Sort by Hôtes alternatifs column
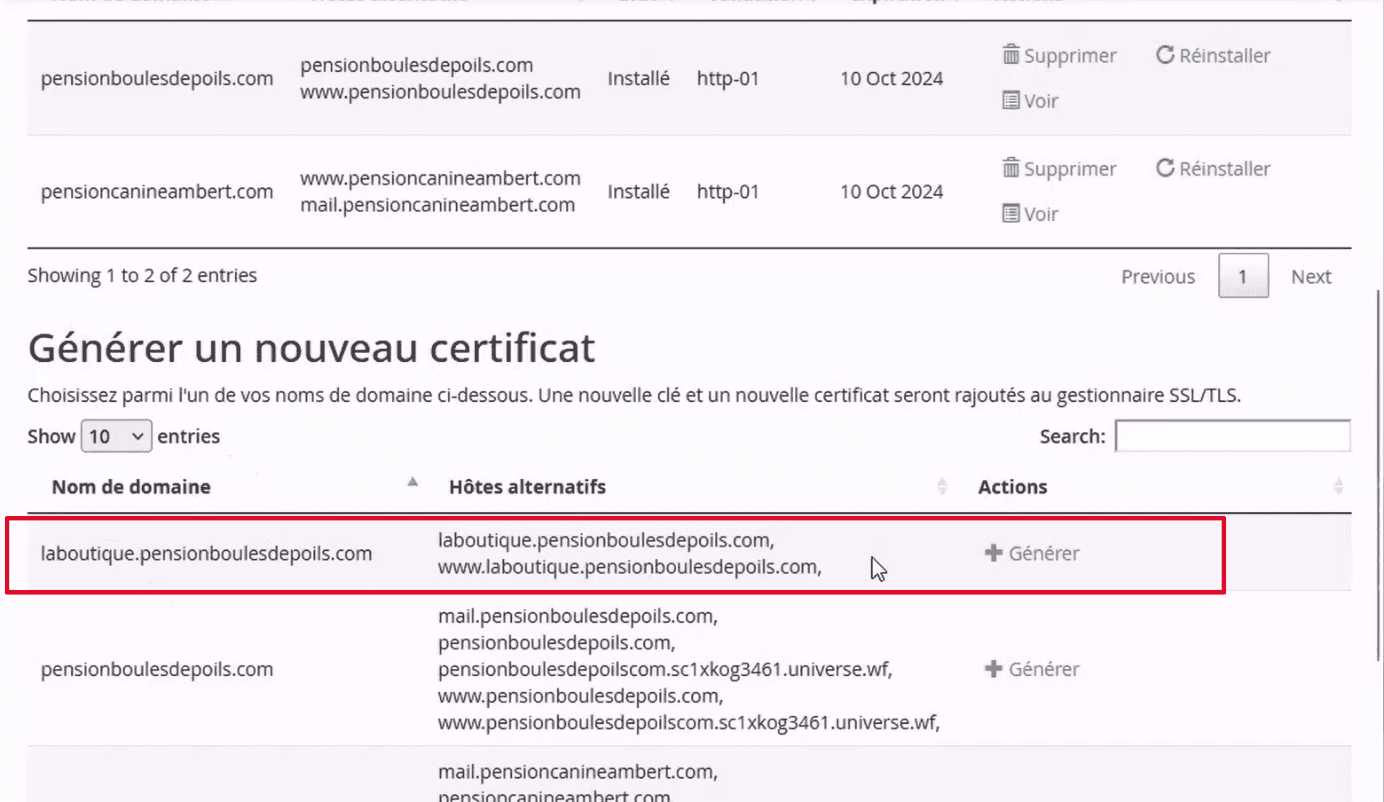The height and width of the screenshot is (802, 1384). (x=695, y=487)
